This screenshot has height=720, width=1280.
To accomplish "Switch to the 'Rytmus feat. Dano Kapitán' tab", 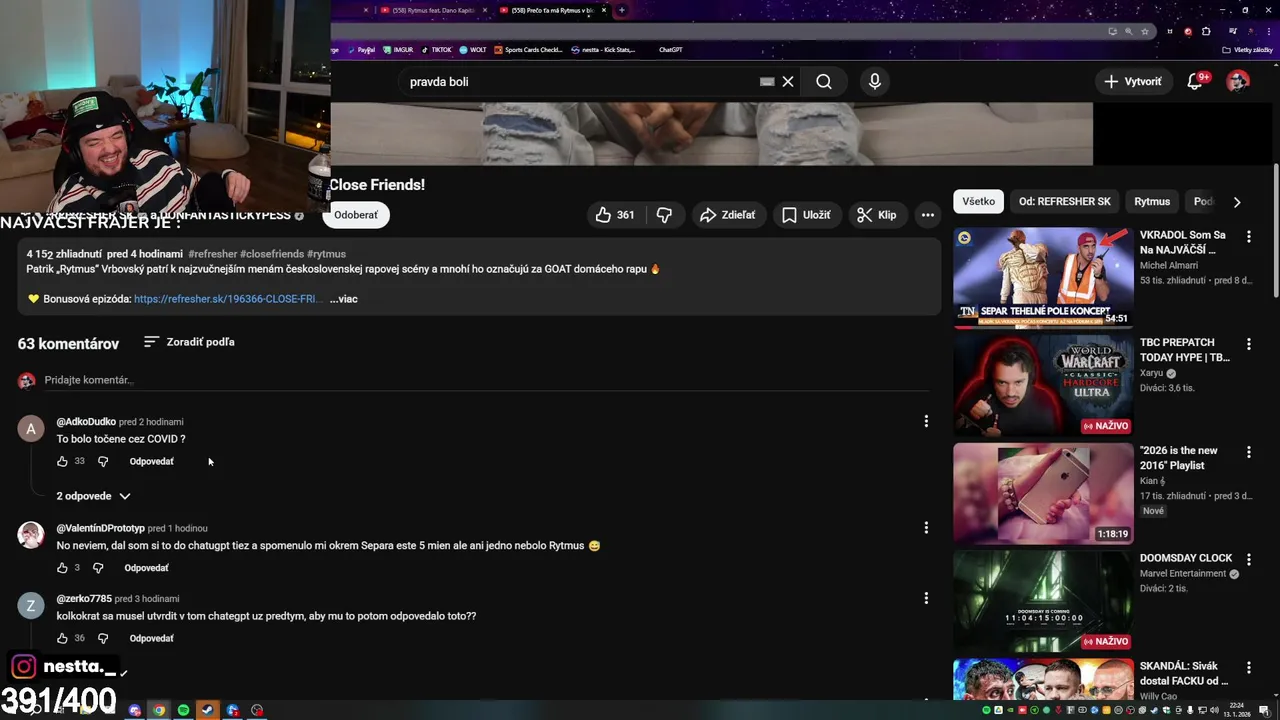I will tap(433, 10).
